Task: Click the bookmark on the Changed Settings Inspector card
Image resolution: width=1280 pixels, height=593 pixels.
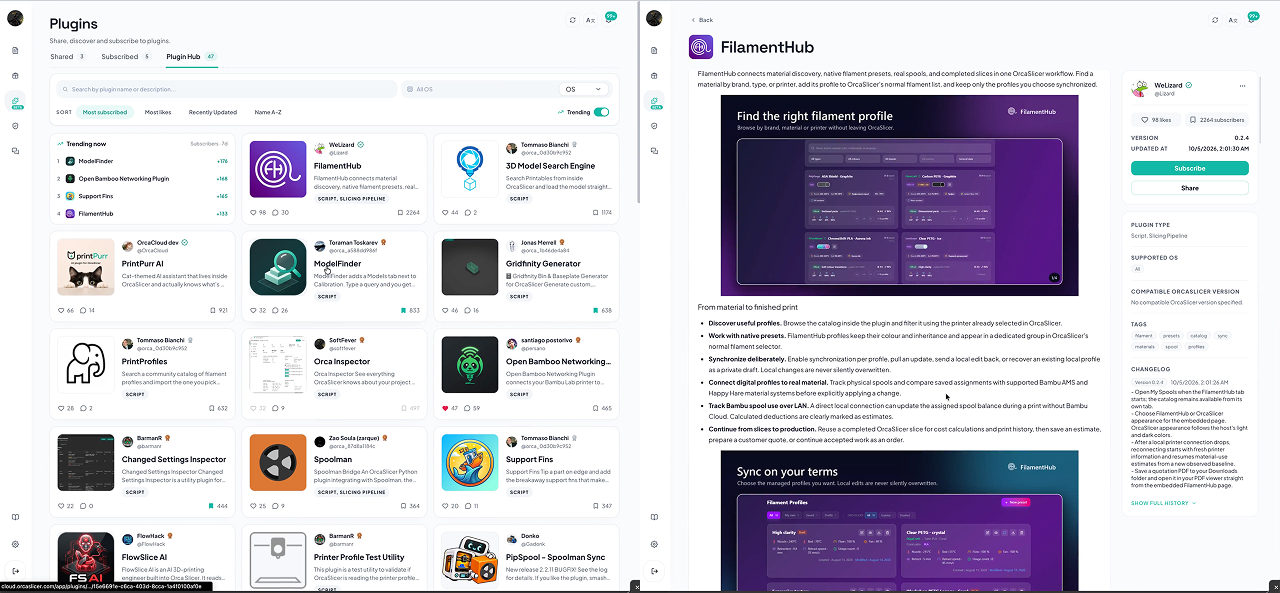Action: (210, 506)
